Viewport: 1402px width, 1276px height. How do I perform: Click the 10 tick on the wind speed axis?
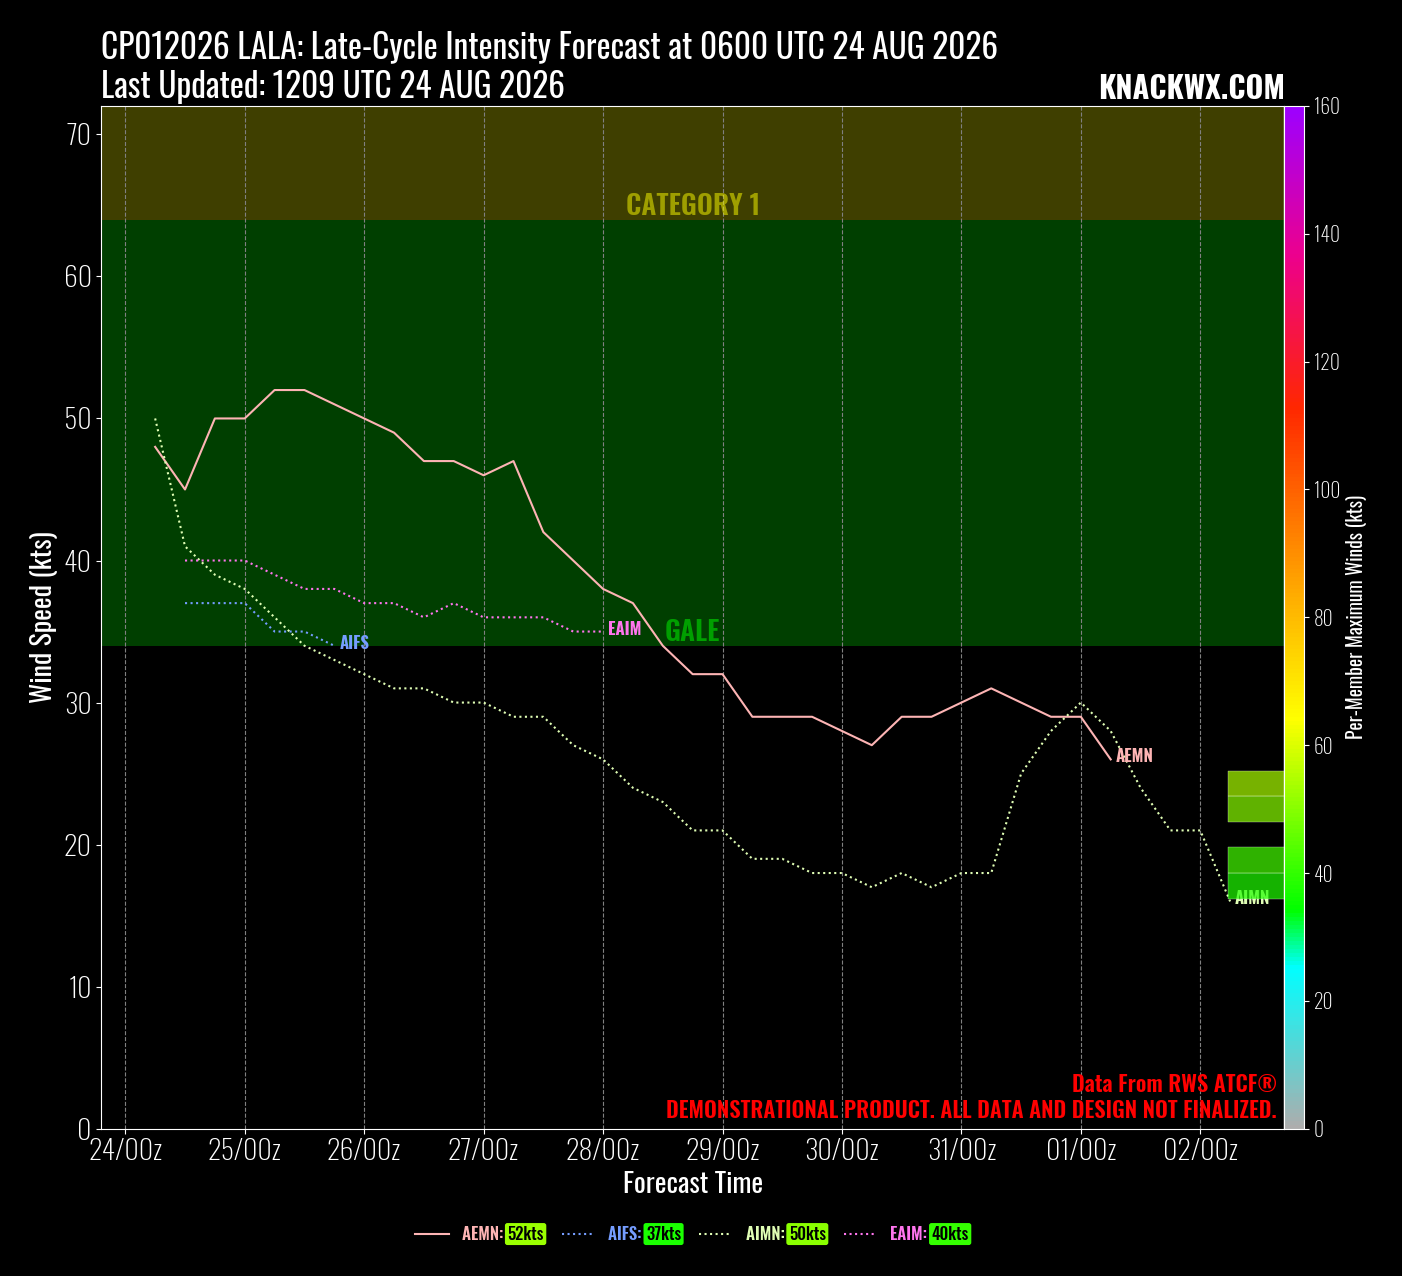tap(78, 987)
